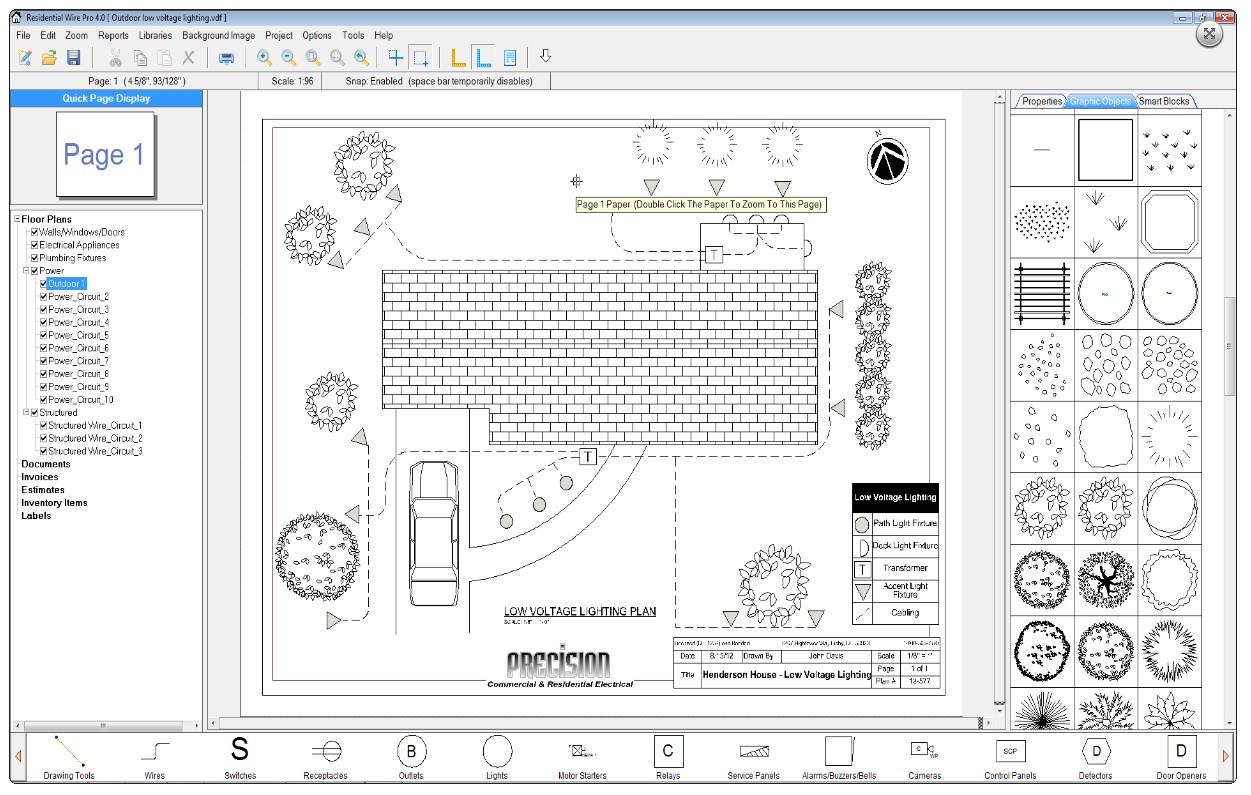Open the Switches symbol category
1251x795 pixels.
[240, 757]
